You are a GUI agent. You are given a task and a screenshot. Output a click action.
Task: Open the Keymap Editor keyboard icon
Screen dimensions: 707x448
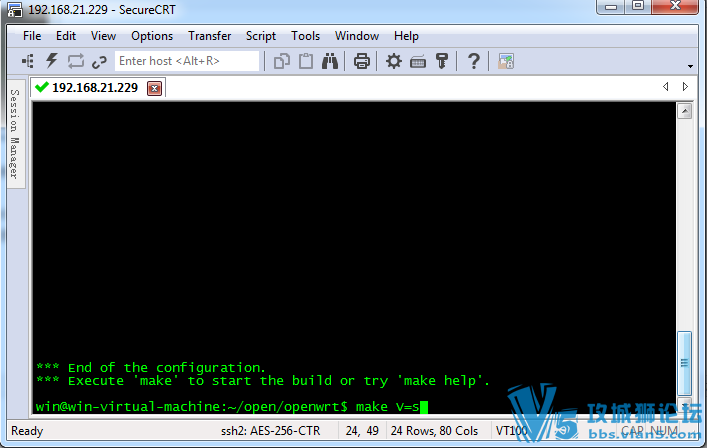point(418,62)
